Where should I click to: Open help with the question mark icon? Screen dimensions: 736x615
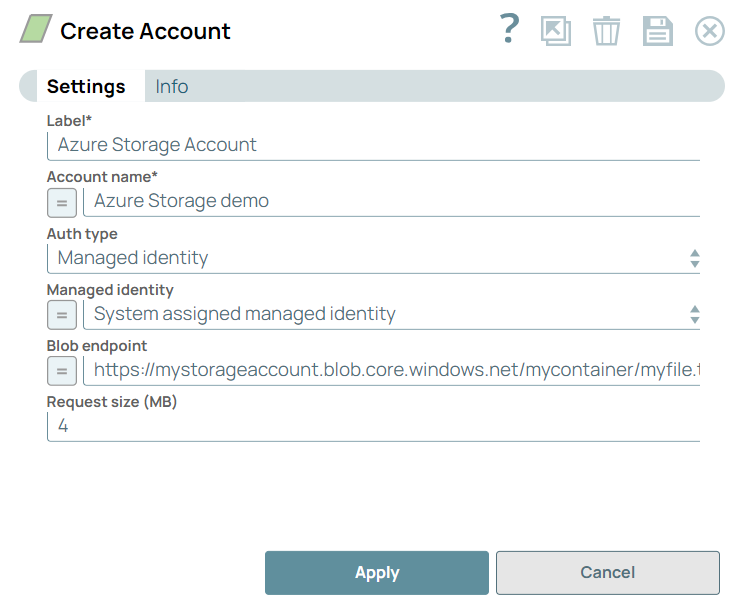509,30
